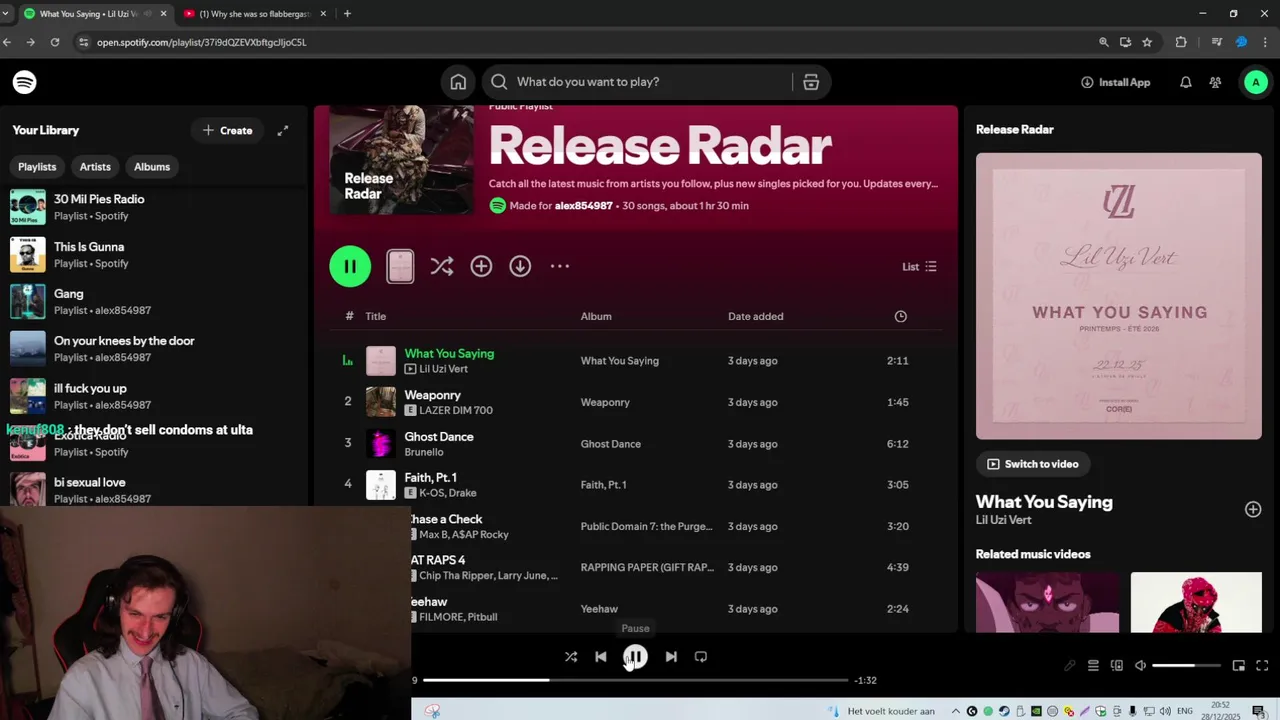Open Lil Uzi Vert under the first track
The width and height of the screenshot is (1280, 720).
pos(443,369)
